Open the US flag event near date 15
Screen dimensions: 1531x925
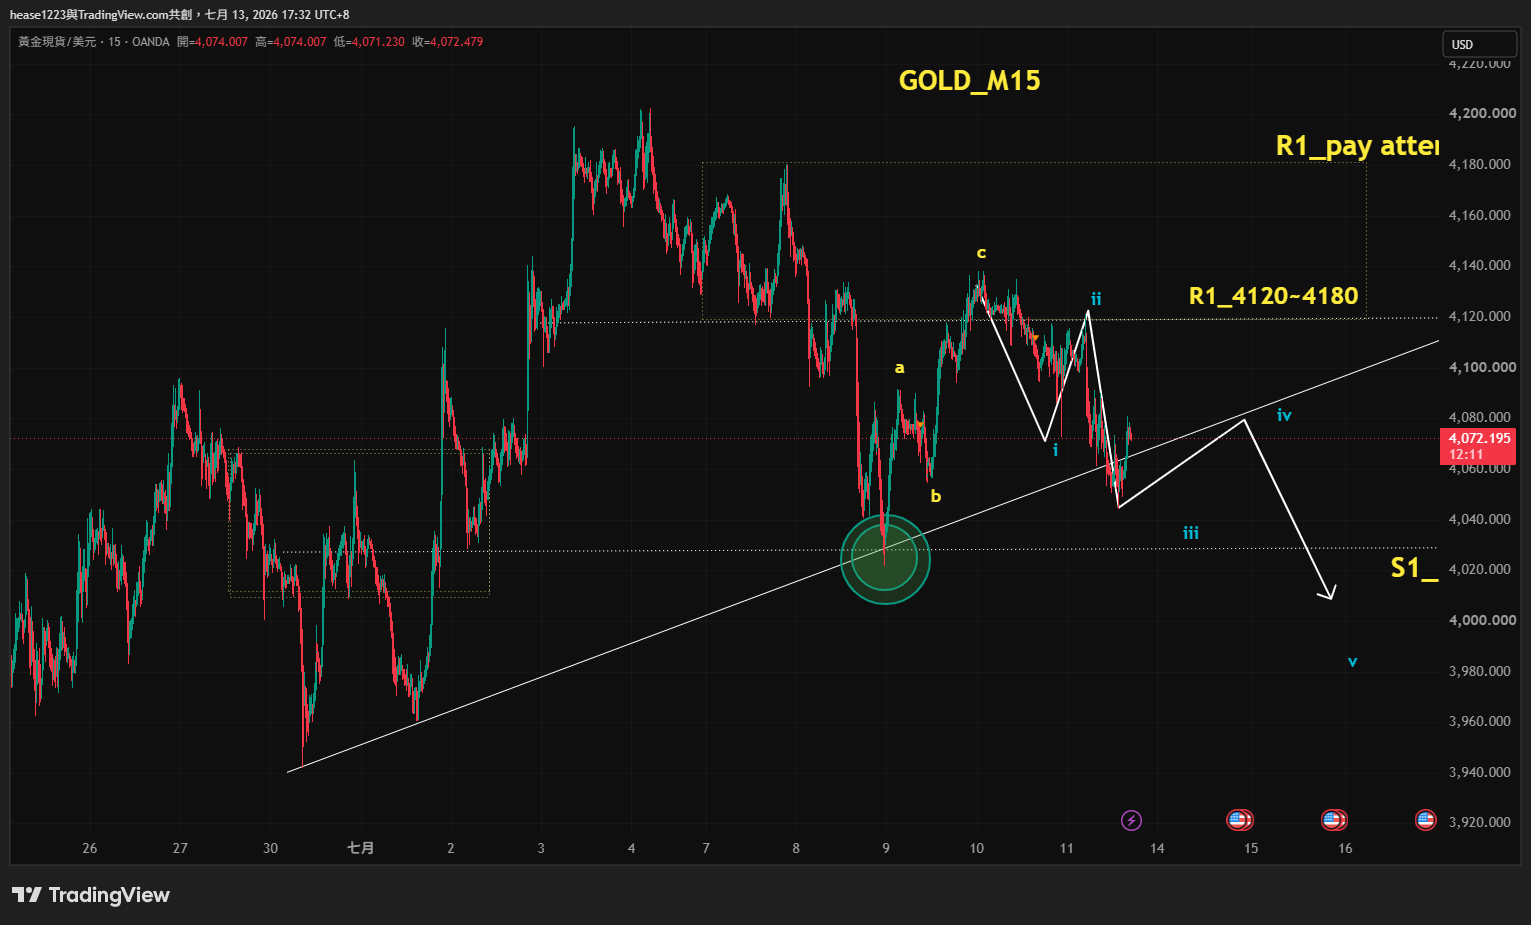[1240, 821]
